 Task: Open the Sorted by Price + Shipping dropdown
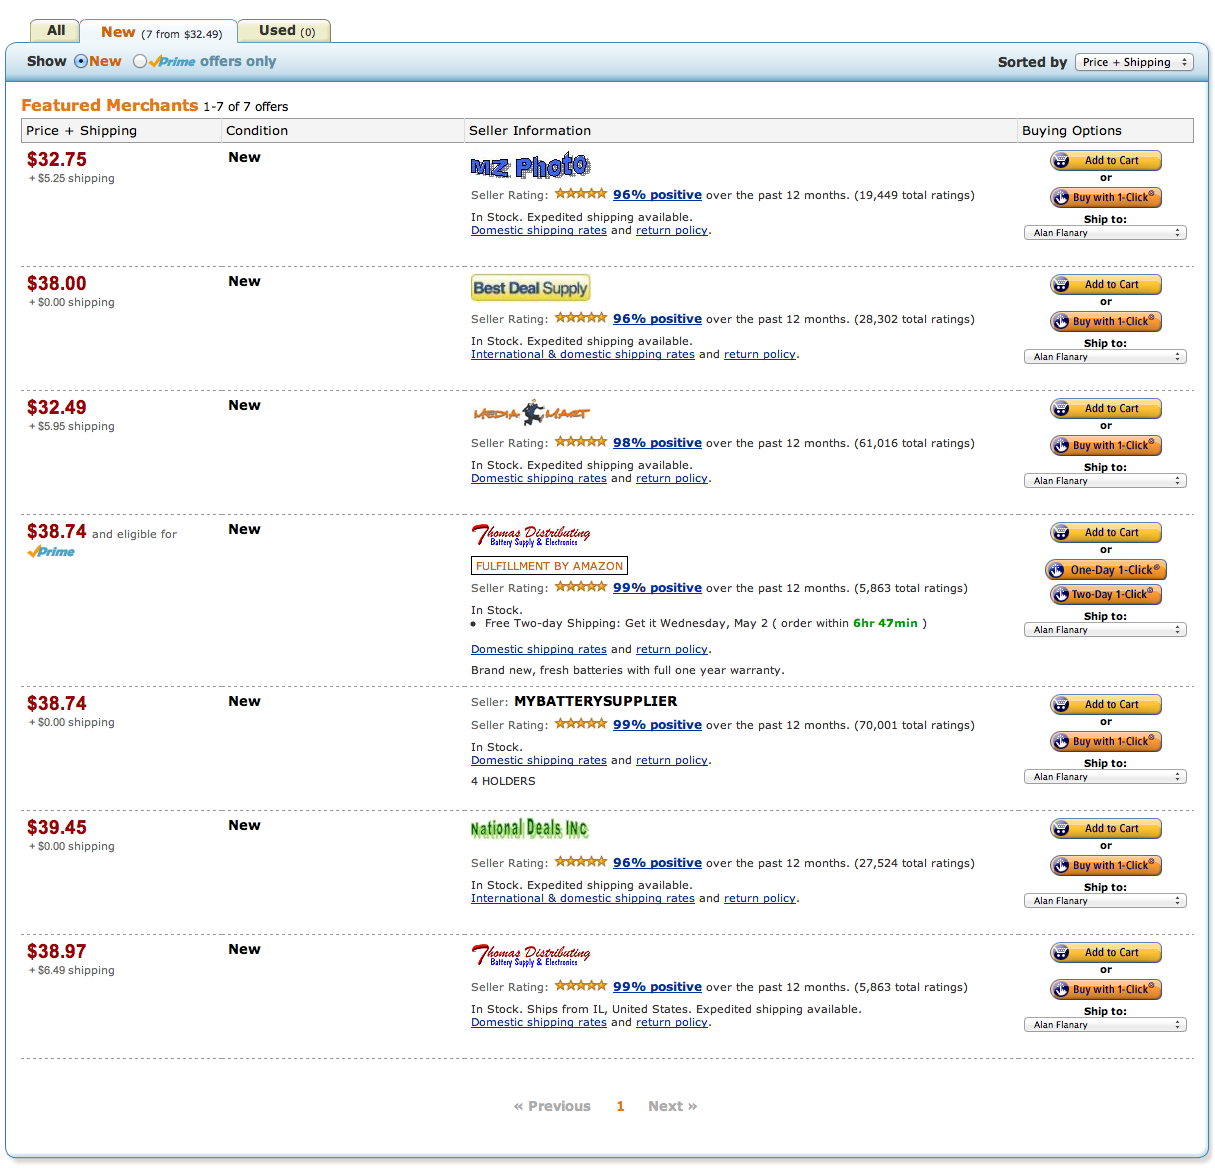(x=1134, y=62)
